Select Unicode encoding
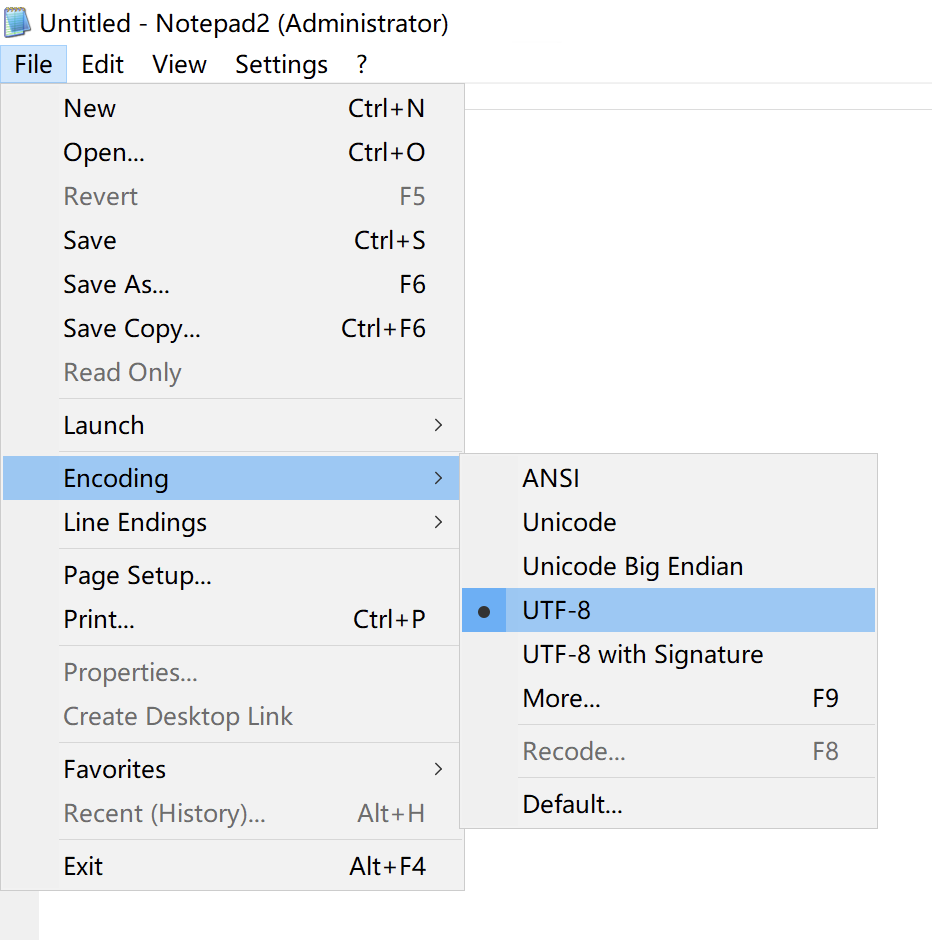 [668, 522]
